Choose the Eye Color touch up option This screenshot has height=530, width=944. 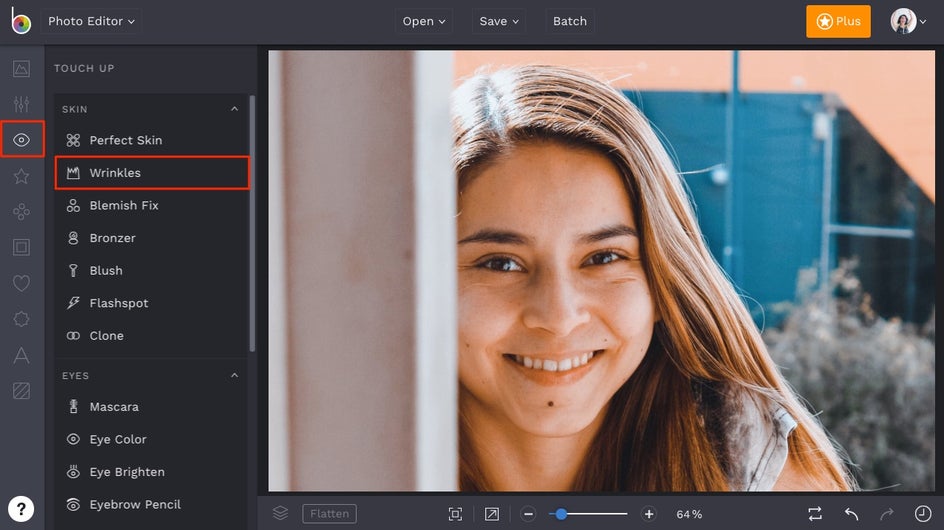pyautogui.click(x=118, y=439)
